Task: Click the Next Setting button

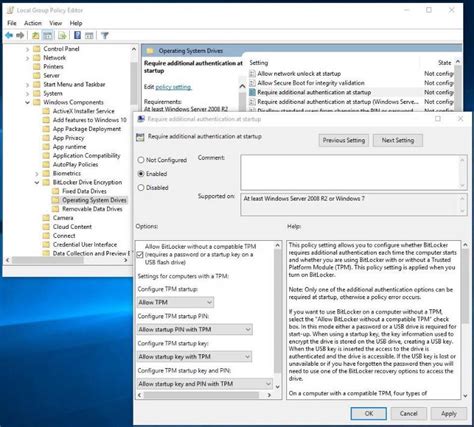Action: [398, 140]
